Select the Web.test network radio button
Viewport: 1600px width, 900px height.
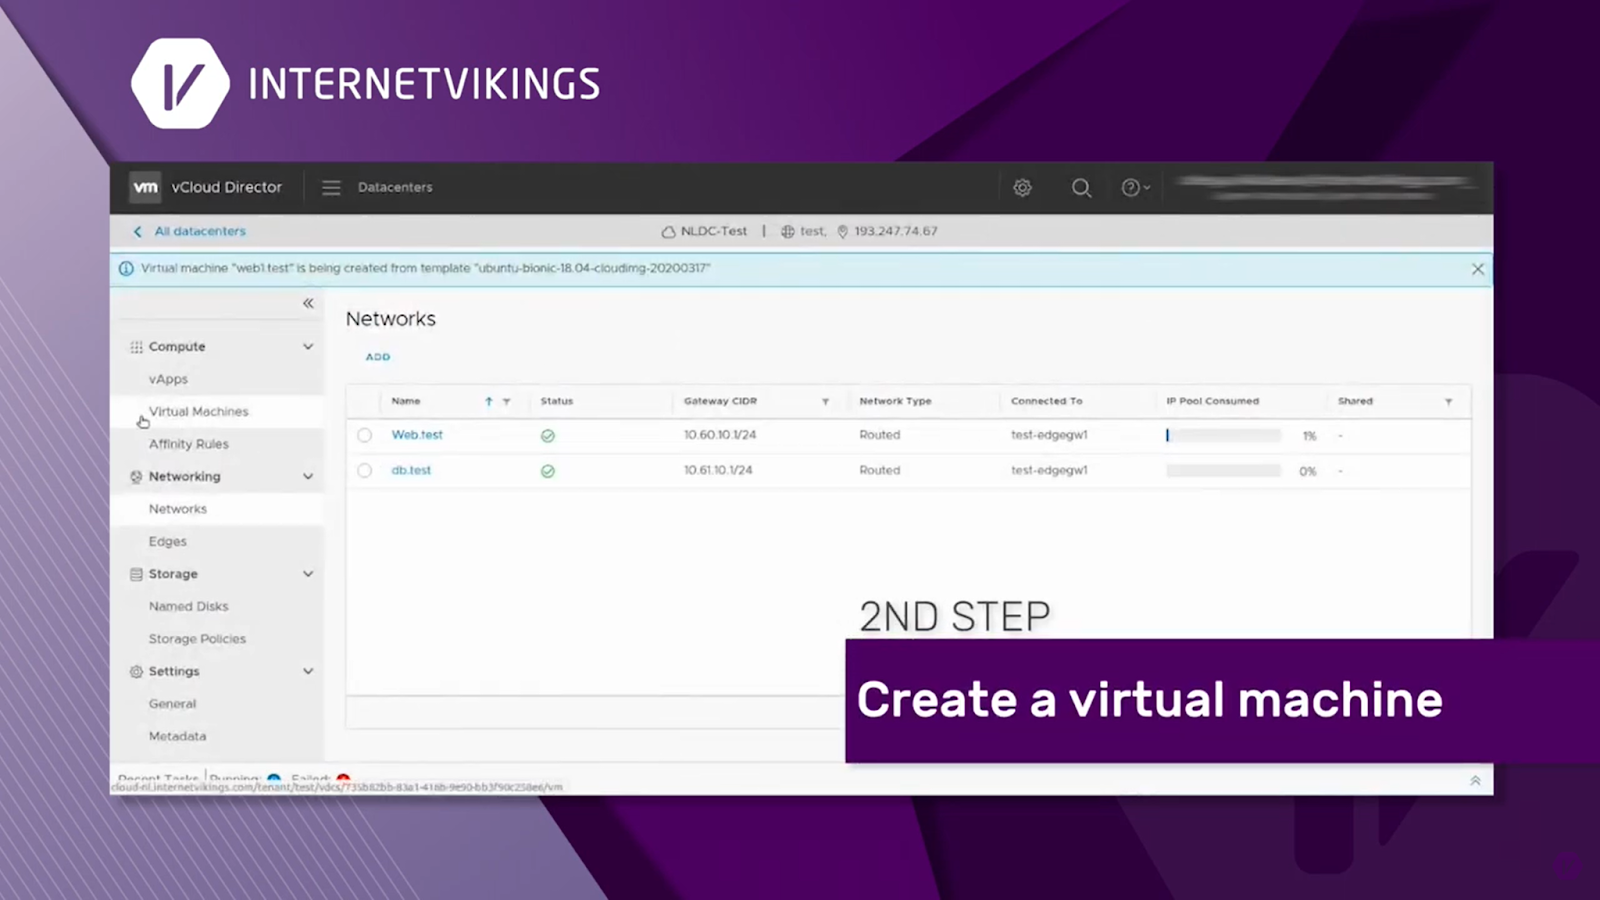tap(364, 435)
